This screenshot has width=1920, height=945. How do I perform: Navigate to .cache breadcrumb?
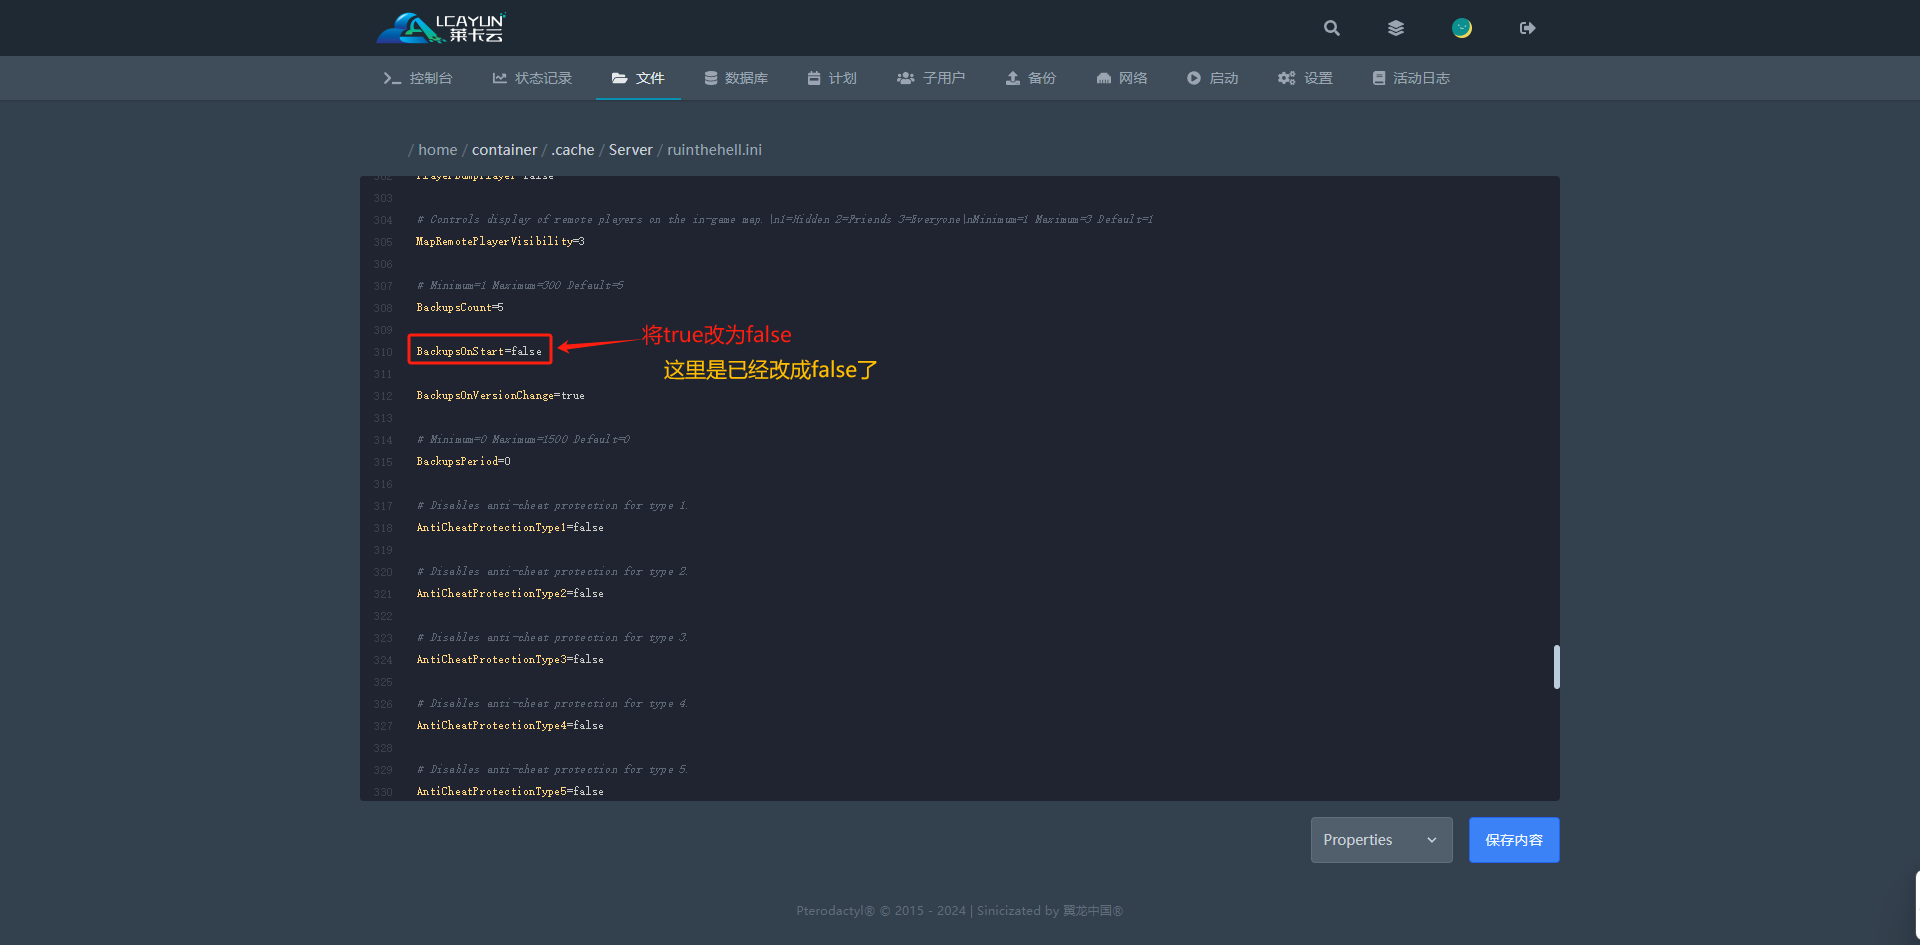(573, 150)
